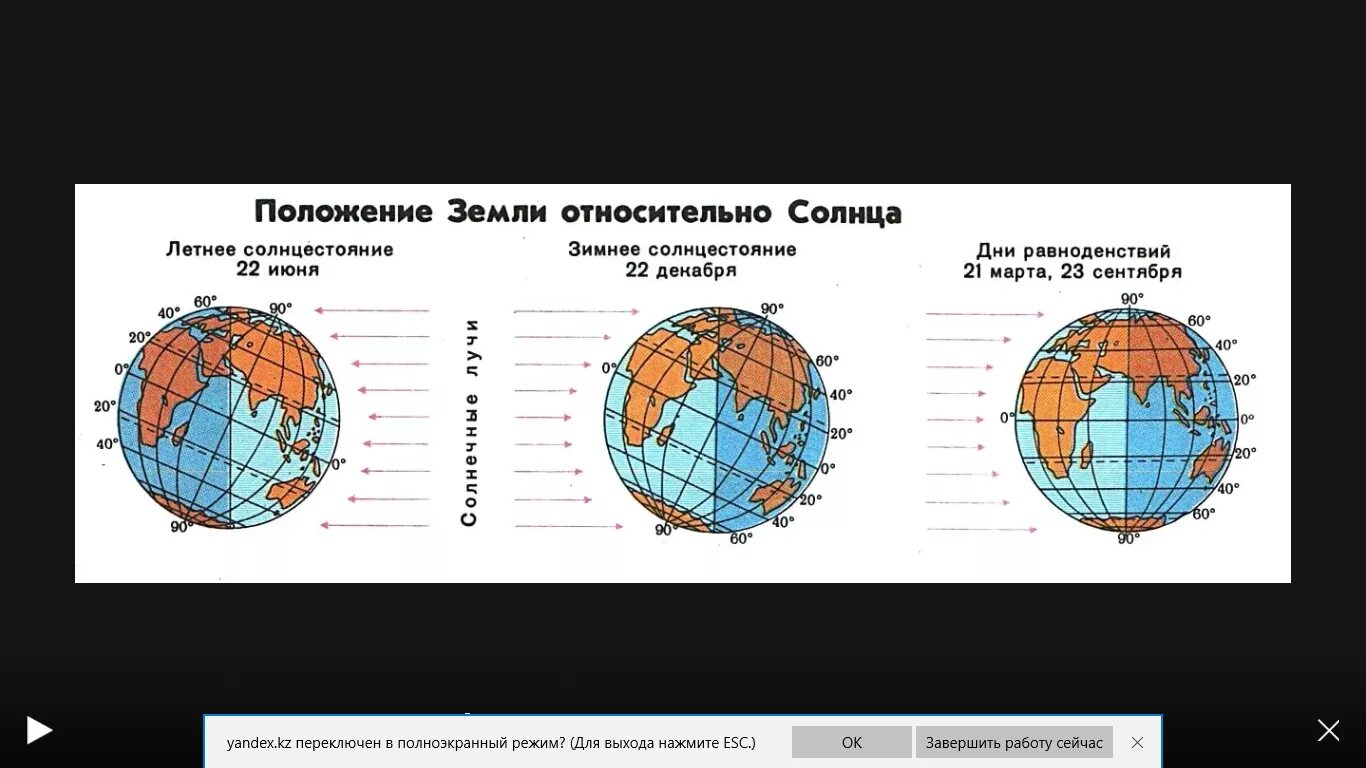Click the 'Зимнее солнцестояние' heading

(682, 249)
